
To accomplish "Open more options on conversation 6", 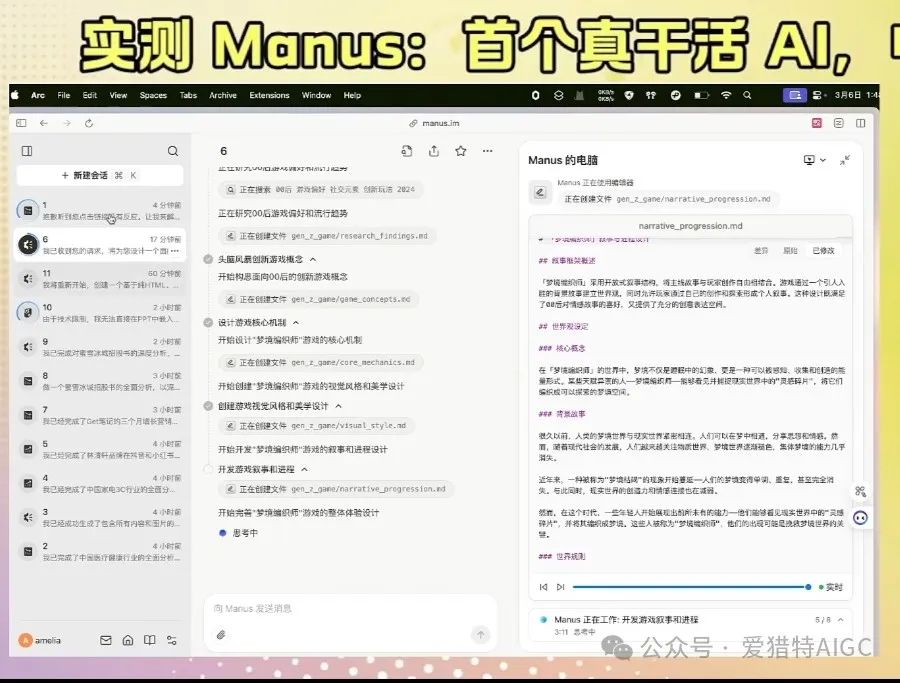I will click(175, 251).
